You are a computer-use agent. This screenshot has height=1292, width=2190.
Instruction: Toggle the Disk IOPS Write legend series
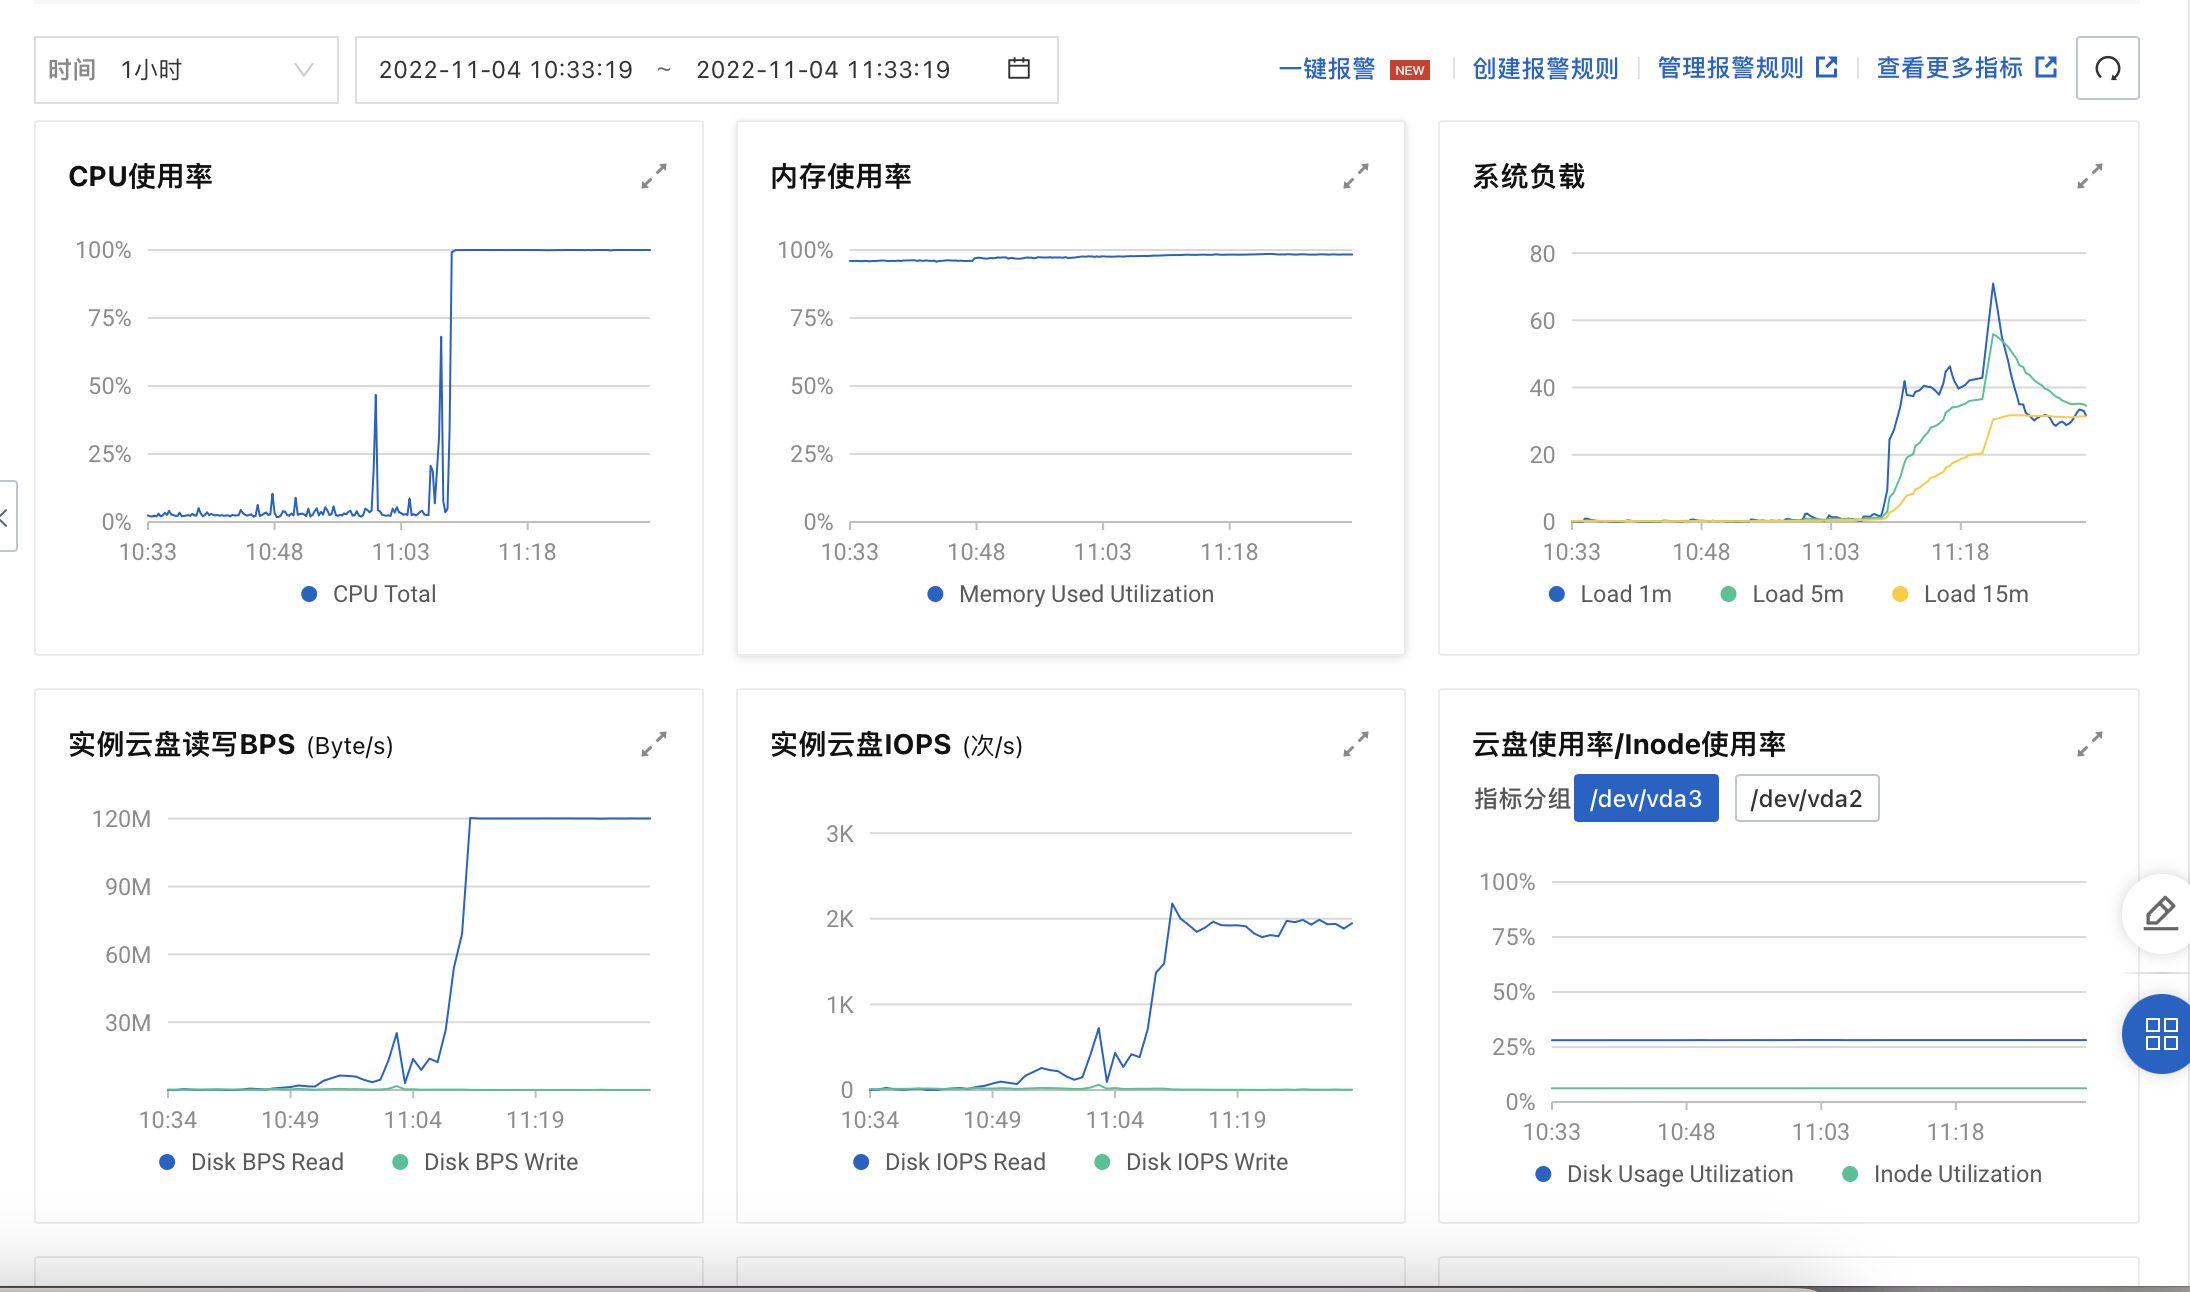point(1191,1162)
